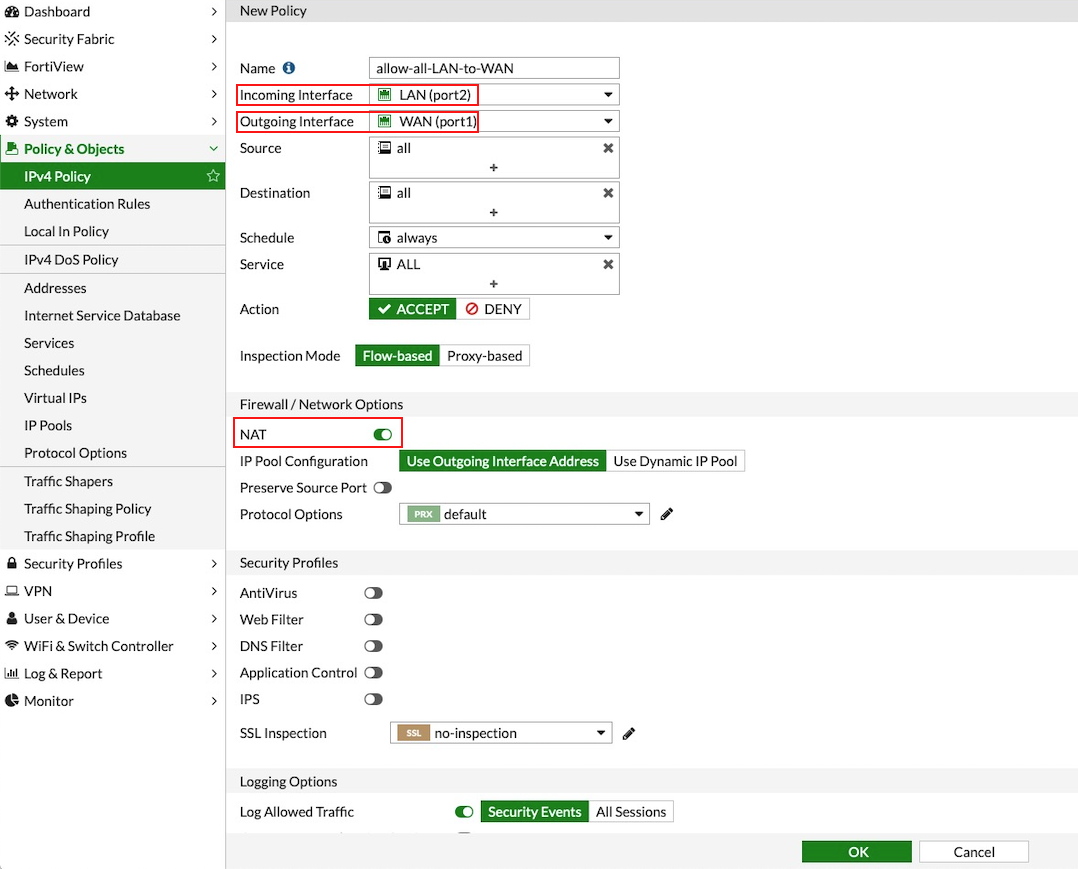Enable the AntiVirus toggle
This screenshot has height=869, width=1078.
(x=373, y=593)
